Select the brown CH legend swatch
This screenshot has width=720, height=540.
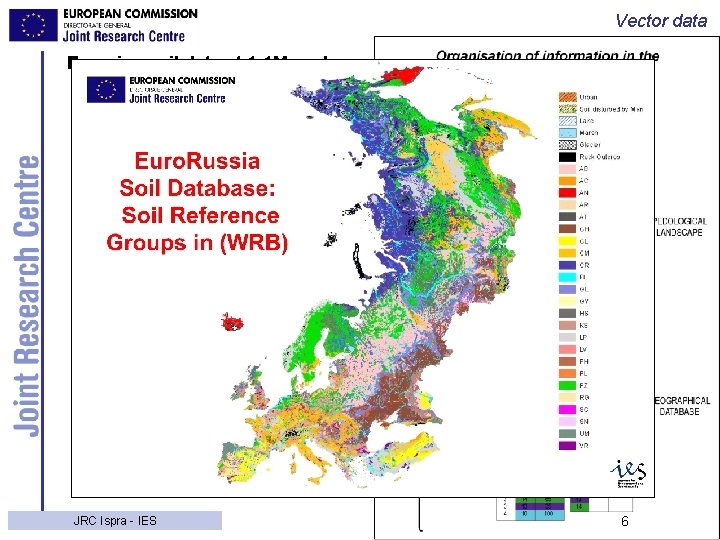click(568, 229)
